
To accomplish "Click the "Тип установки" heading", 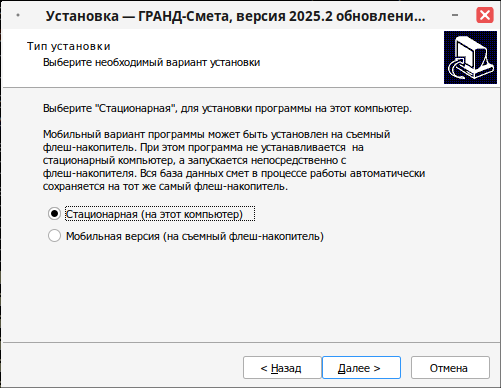I will [69, 46].
